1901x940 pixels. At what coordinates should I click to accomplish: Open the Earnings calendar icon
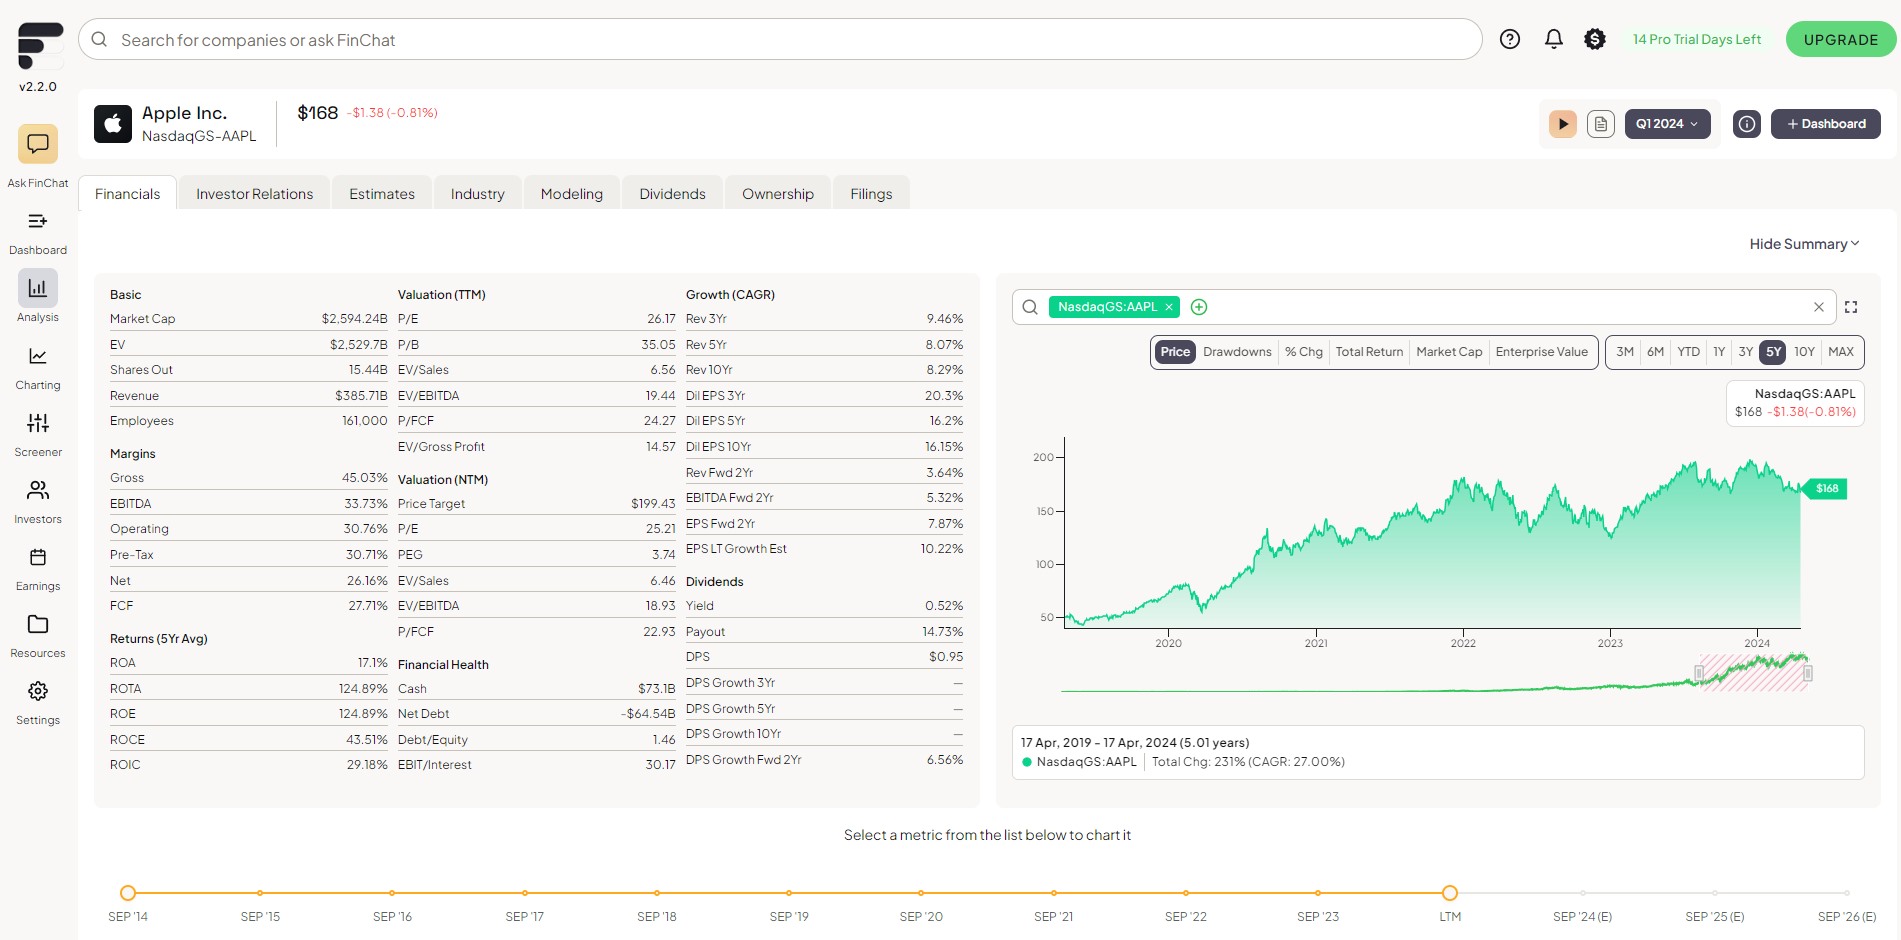(38, 557)
